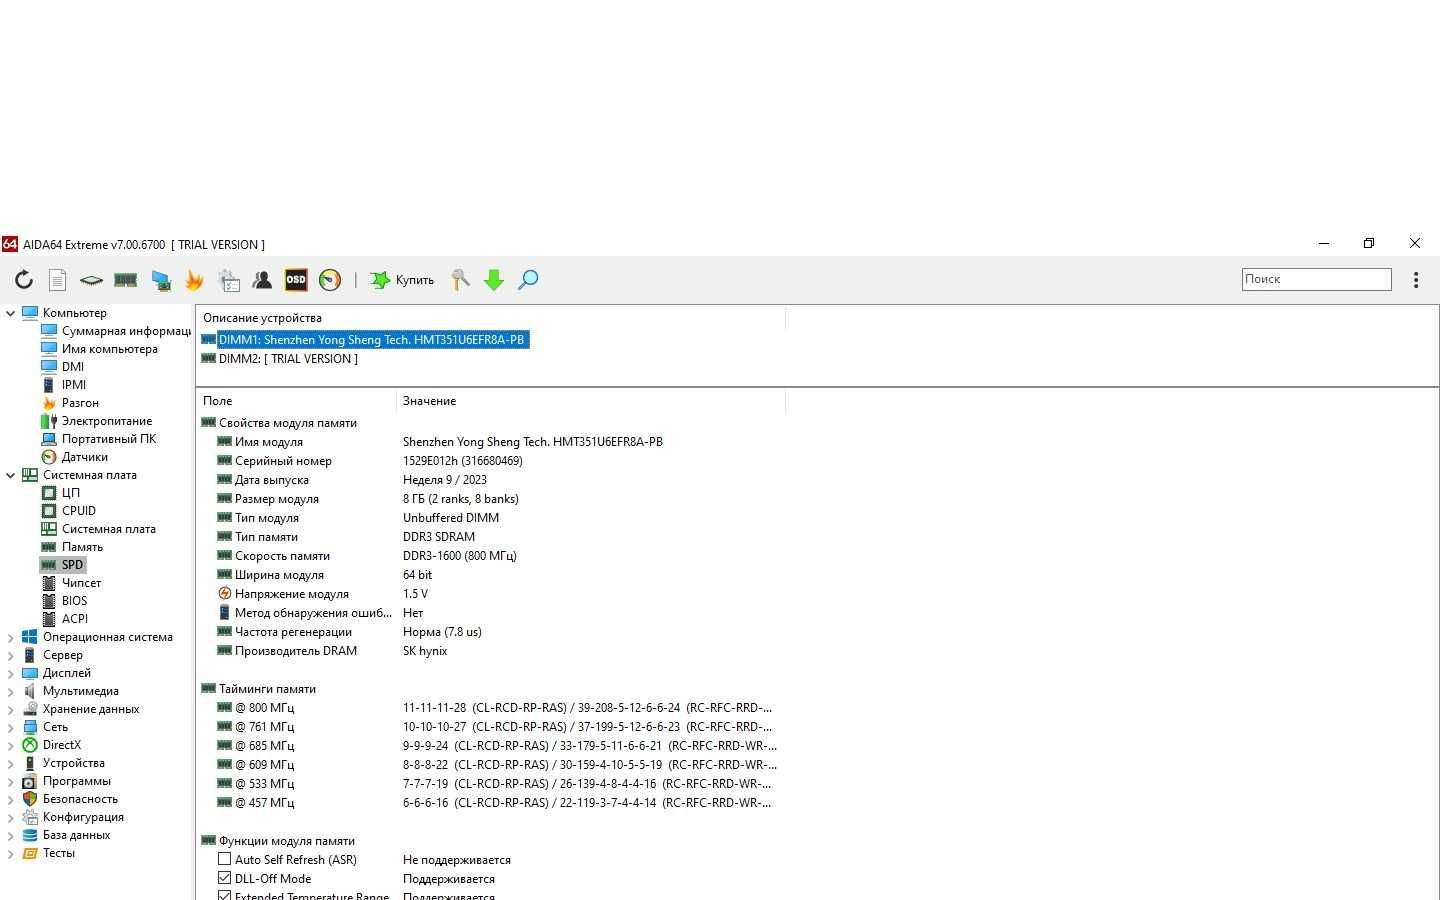
Task: Expand the Программы tree node
Action: point(10,781)
